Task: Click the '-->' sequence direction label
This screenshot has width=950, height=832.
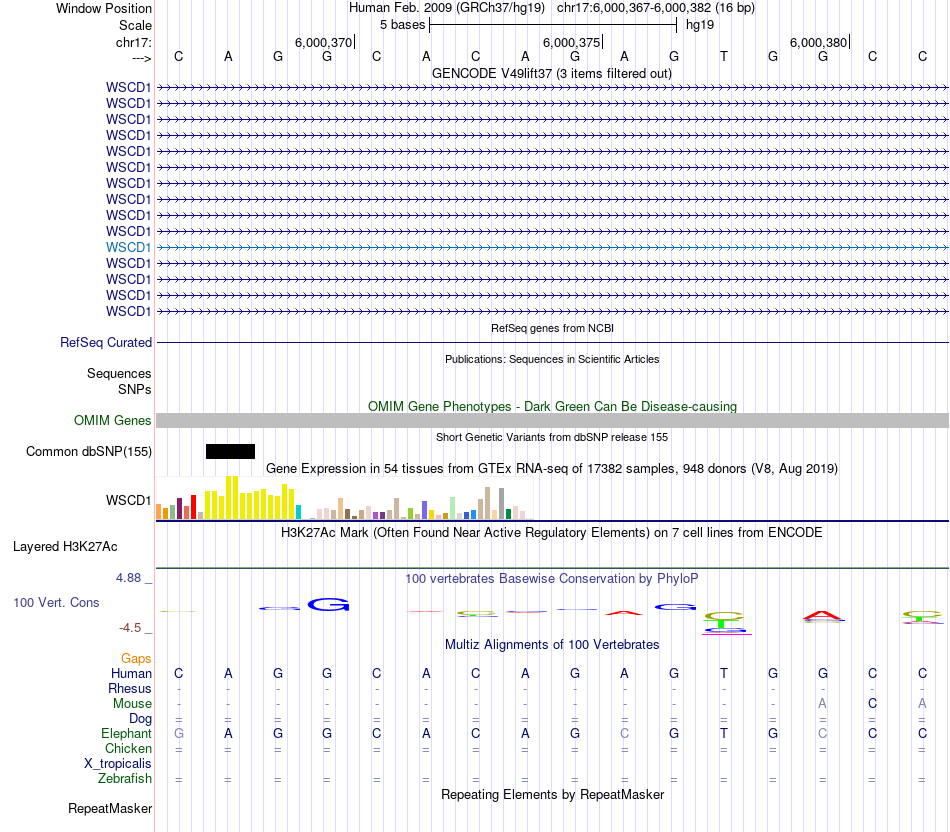Action: pos(141,58)
